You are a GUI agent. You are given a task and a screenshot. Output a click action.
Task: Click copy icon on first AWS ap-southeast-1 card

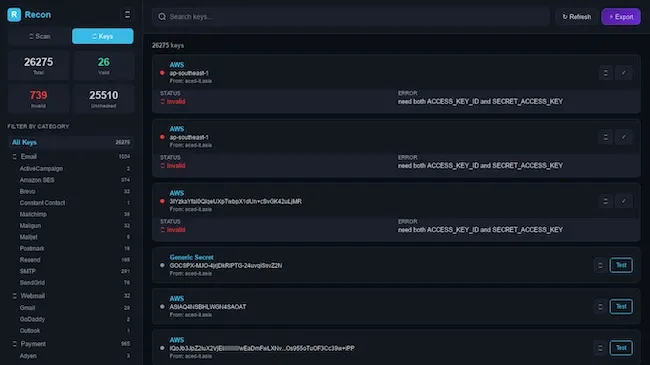(605, 73)
